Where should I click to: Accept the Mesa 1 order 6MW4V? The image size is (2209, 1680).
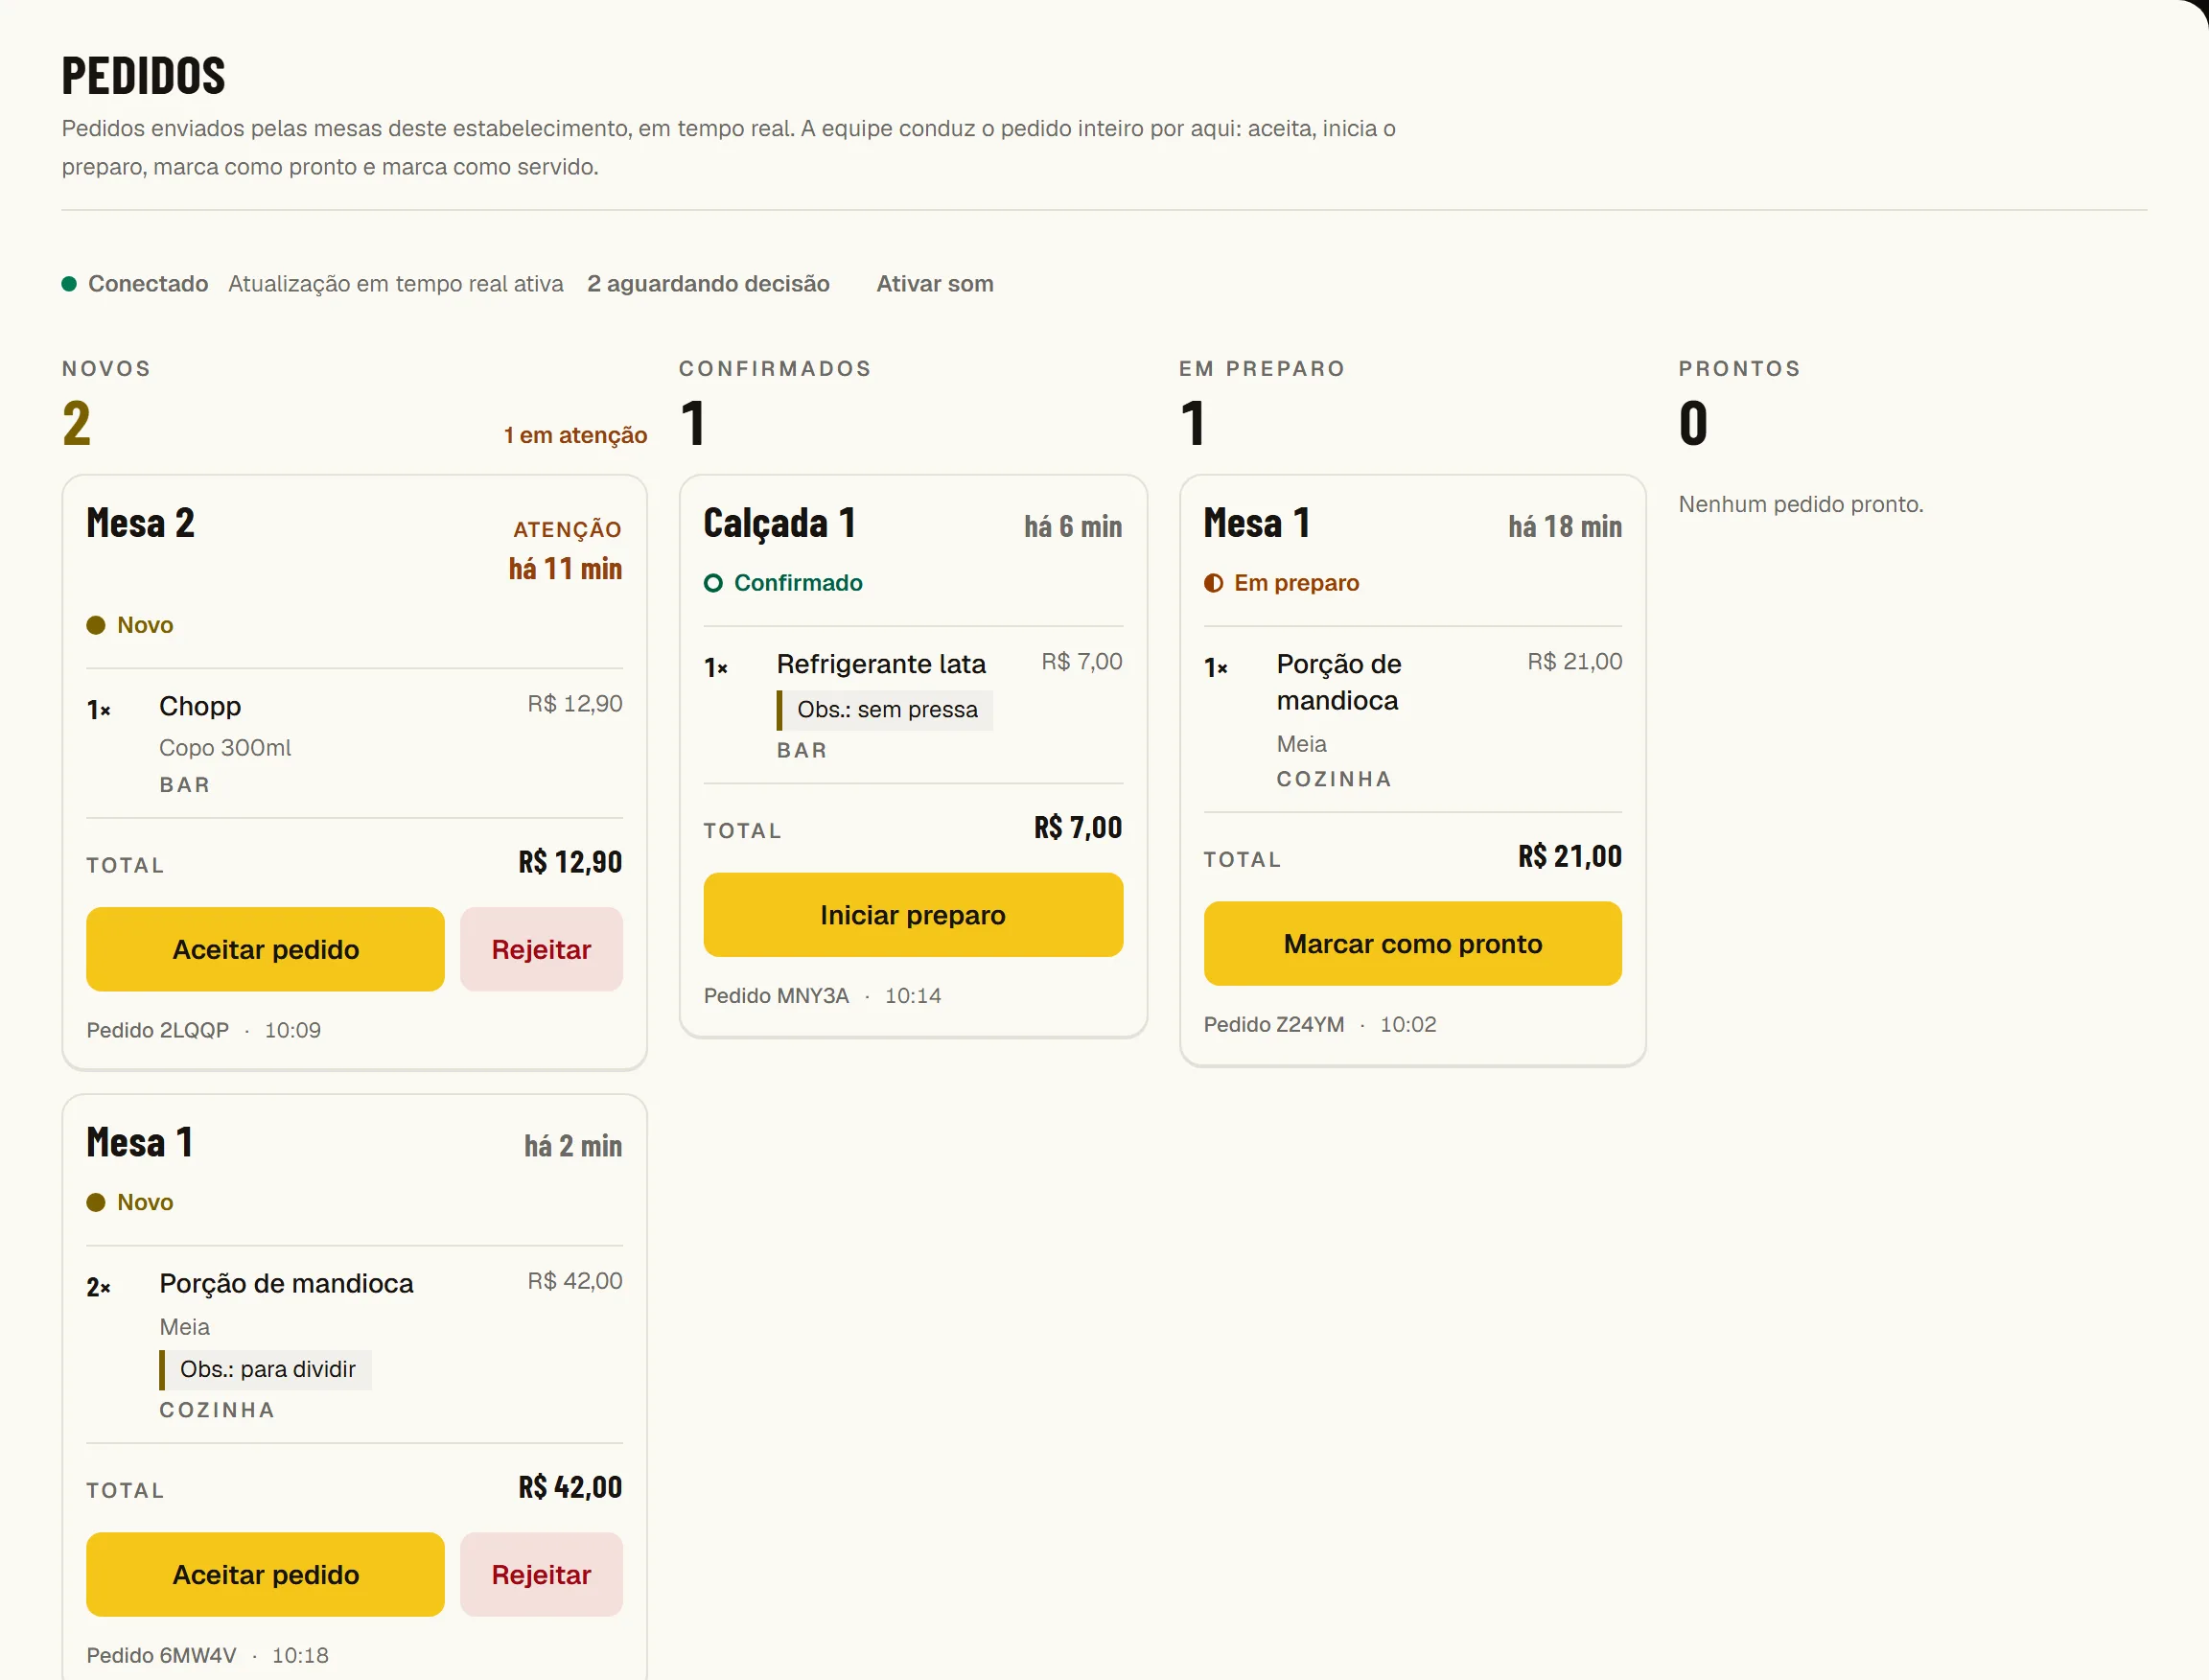click(265, 1574)
